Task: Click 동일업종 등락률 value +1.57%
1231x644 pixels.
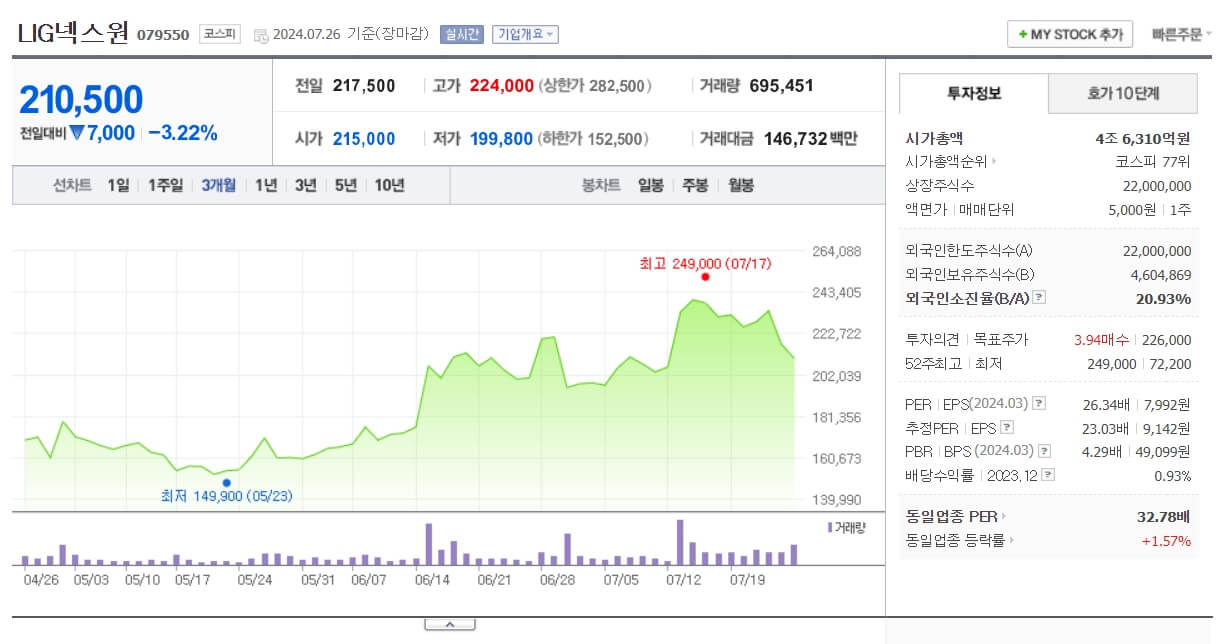Action: point(1166,541)
